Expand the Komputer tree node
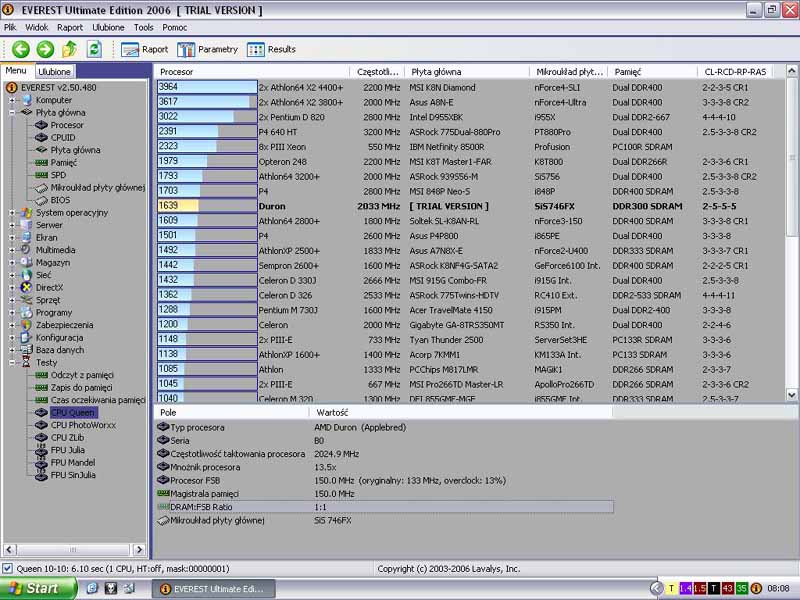 point(12,100)
